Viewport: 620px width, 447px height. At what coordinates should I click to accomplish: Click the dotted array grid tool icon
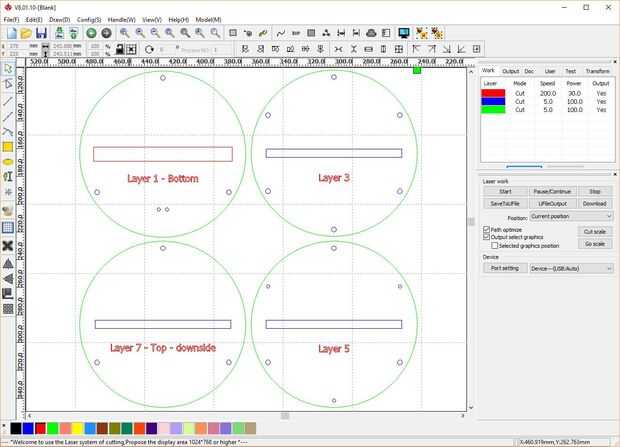(x=8, y=309)
